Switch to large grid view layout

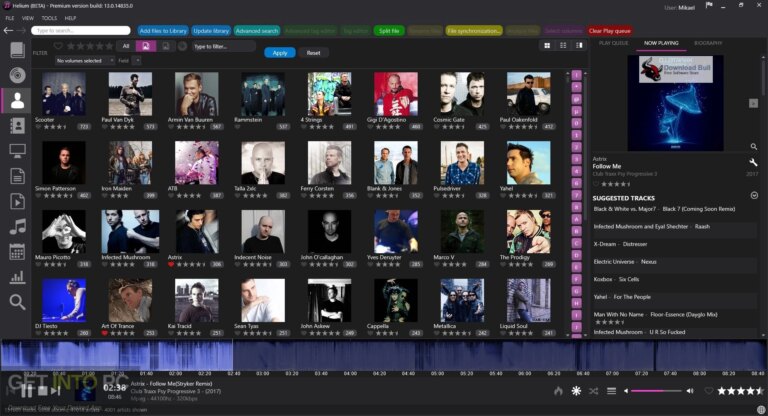[548, 46]
